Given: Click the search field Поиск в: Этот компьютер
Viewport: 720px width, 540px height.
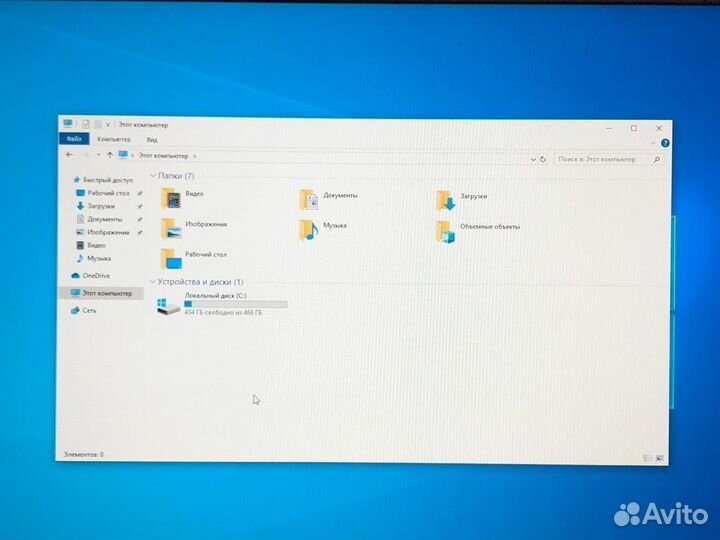Looking at the screenshot, I should 600,159.
